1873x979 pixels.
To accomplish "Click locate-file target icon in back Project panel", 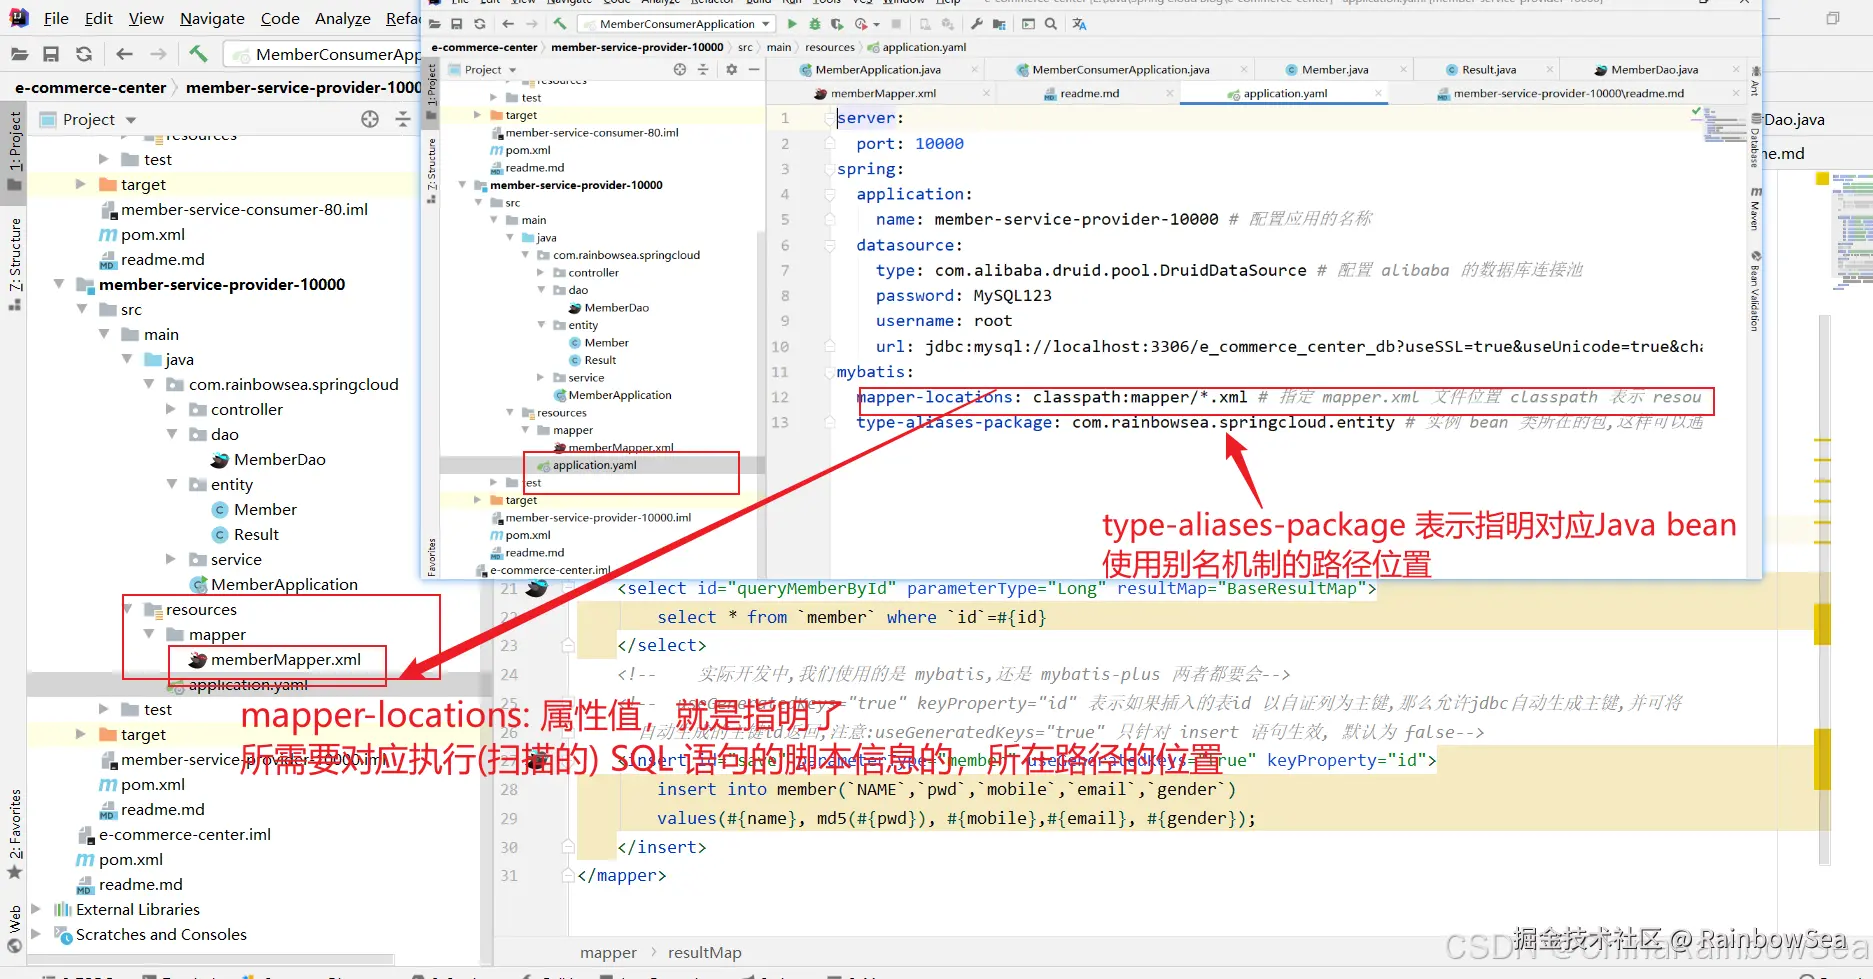I will pyautogui.click(x=370, y=119).
